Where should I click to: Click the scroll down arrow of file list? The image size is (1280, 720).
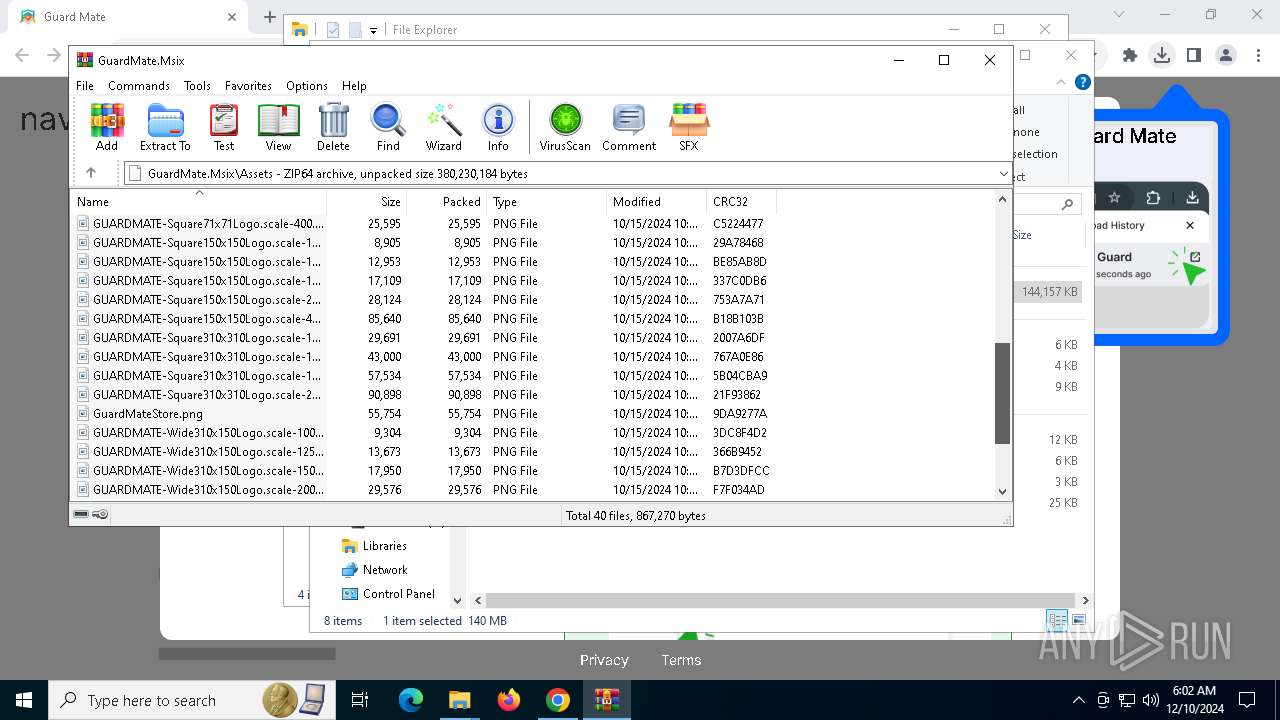[x=1002, y=491]
